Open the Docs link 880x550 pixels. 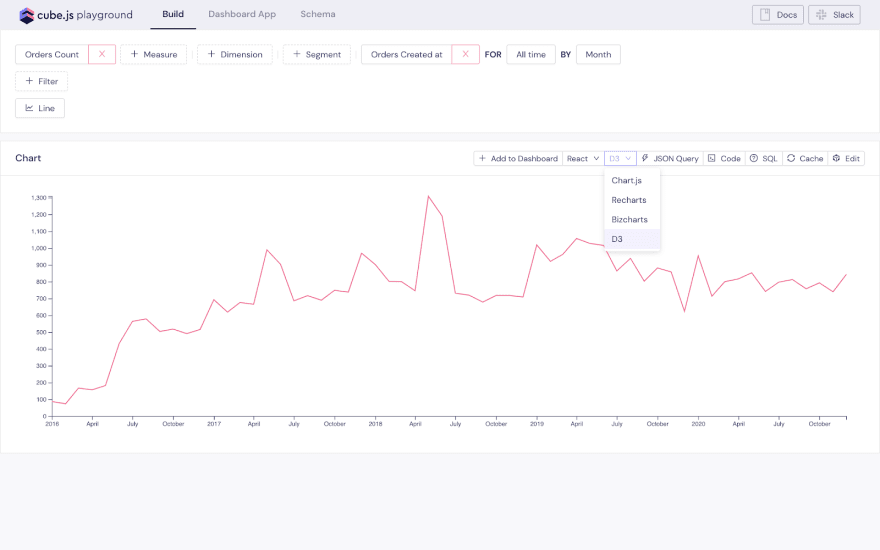click(x=778, y=15)
